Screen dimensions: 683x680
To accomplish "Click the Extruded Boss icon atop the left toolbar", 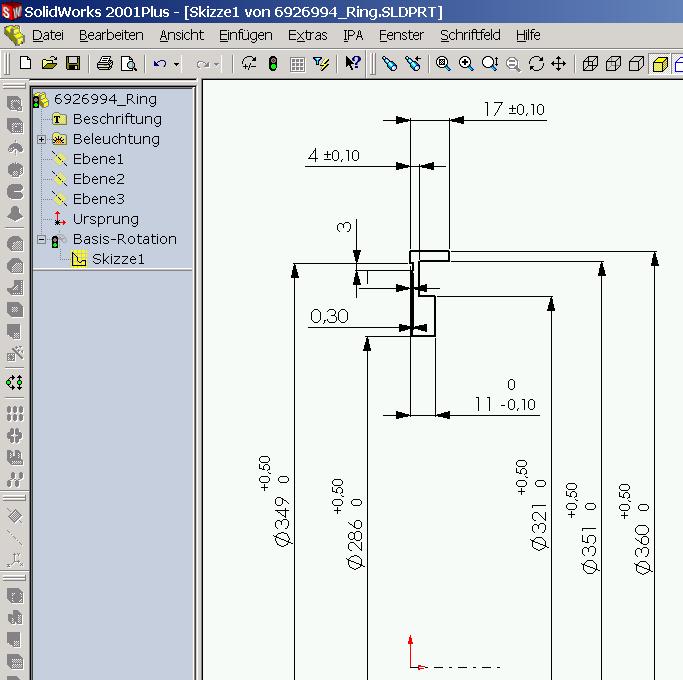I will pyautogui.click(x=15, y=104).
